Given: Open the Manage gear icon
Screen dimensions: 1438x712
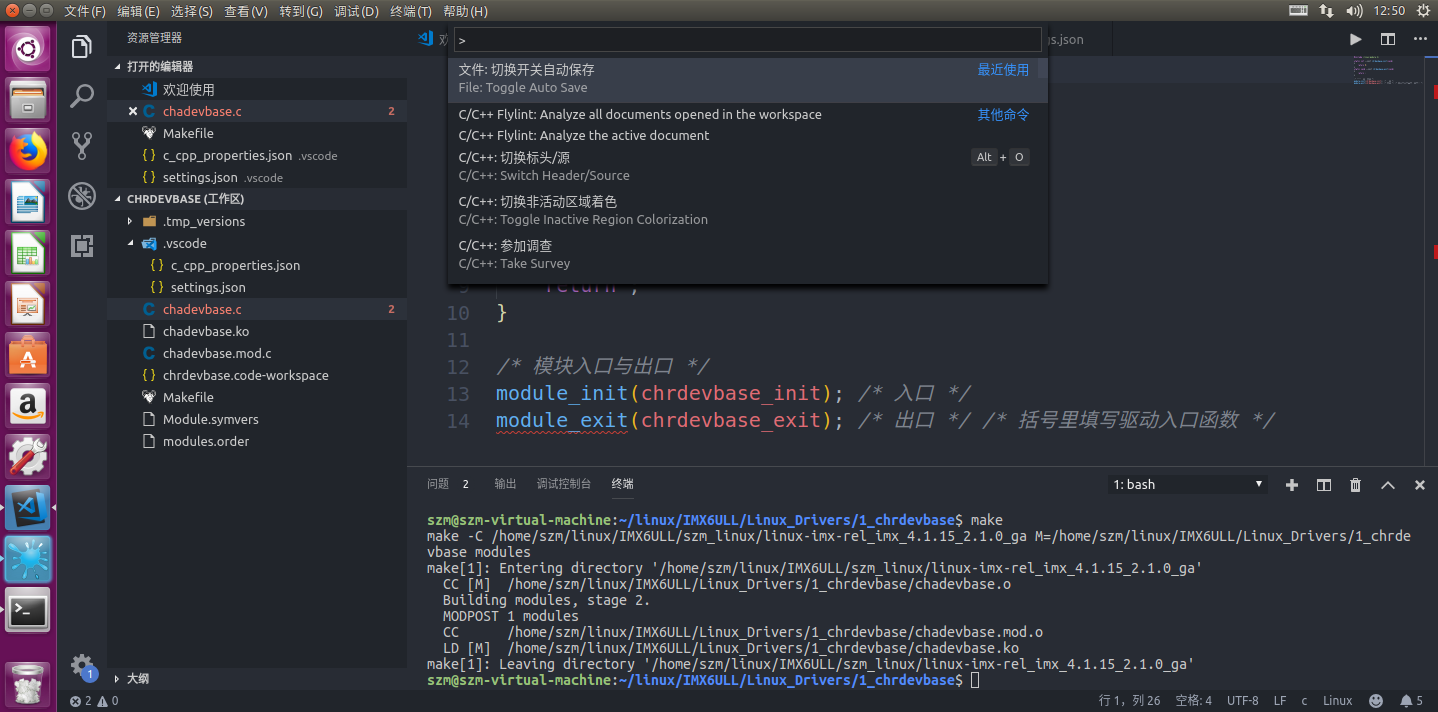Looking at the screenshot, I should 82,666.
